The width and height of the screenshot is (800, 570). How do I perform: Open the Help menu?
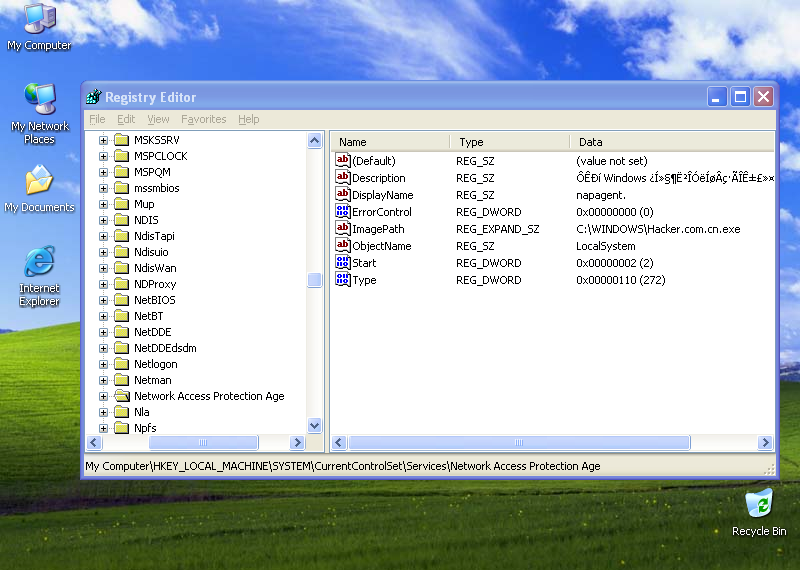(248, 119)
